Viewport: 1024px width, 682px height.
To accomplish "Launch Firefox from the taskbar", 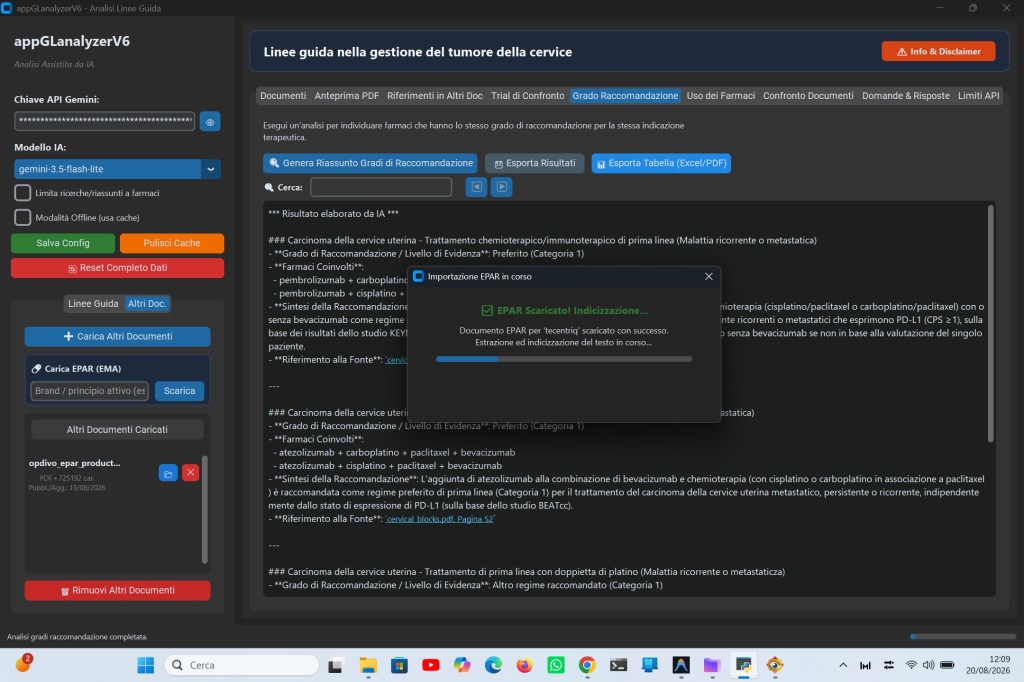I will (524, 665).
